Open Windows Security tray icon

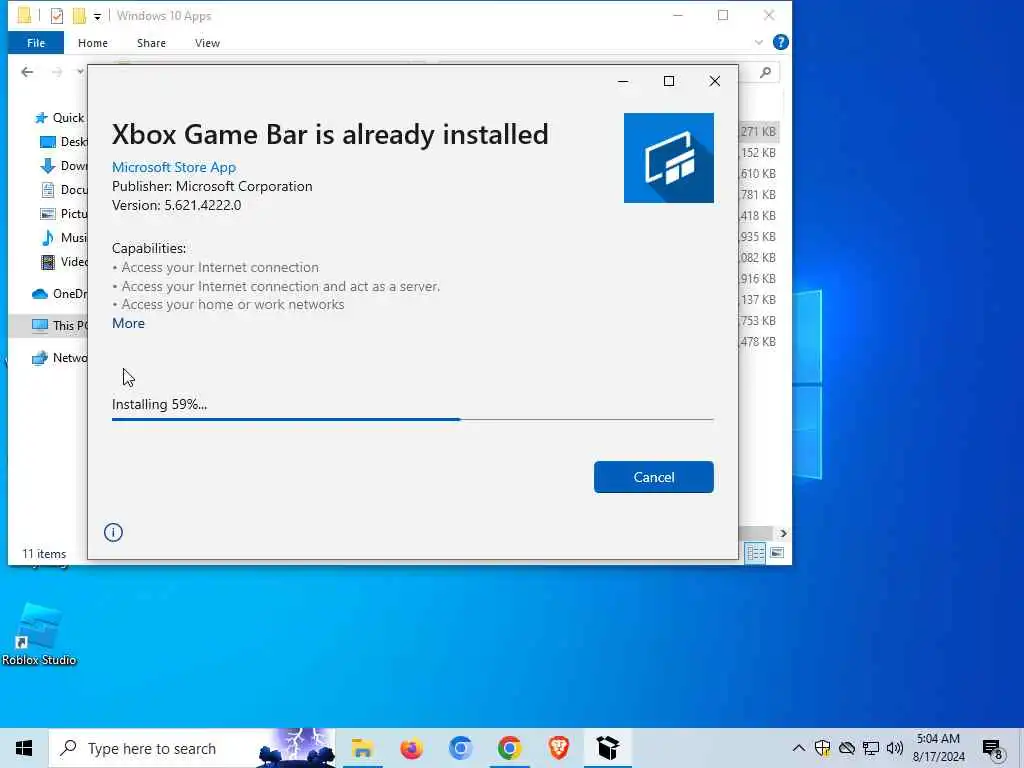coord(822,748)
